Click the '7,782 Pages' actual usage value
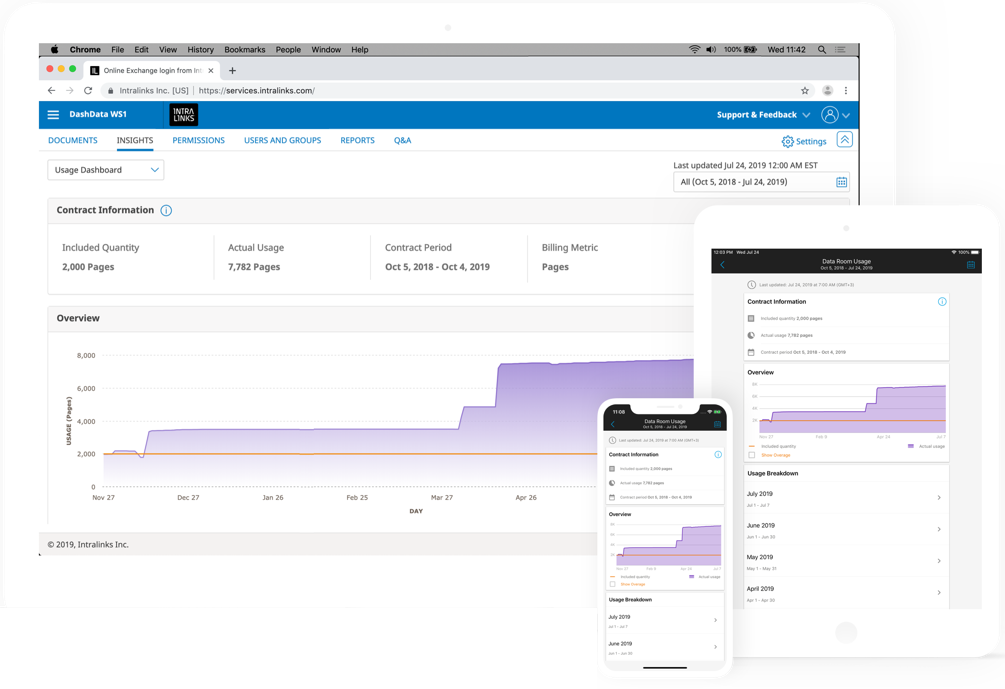The image size is (1005, 689). click(254, 267)
